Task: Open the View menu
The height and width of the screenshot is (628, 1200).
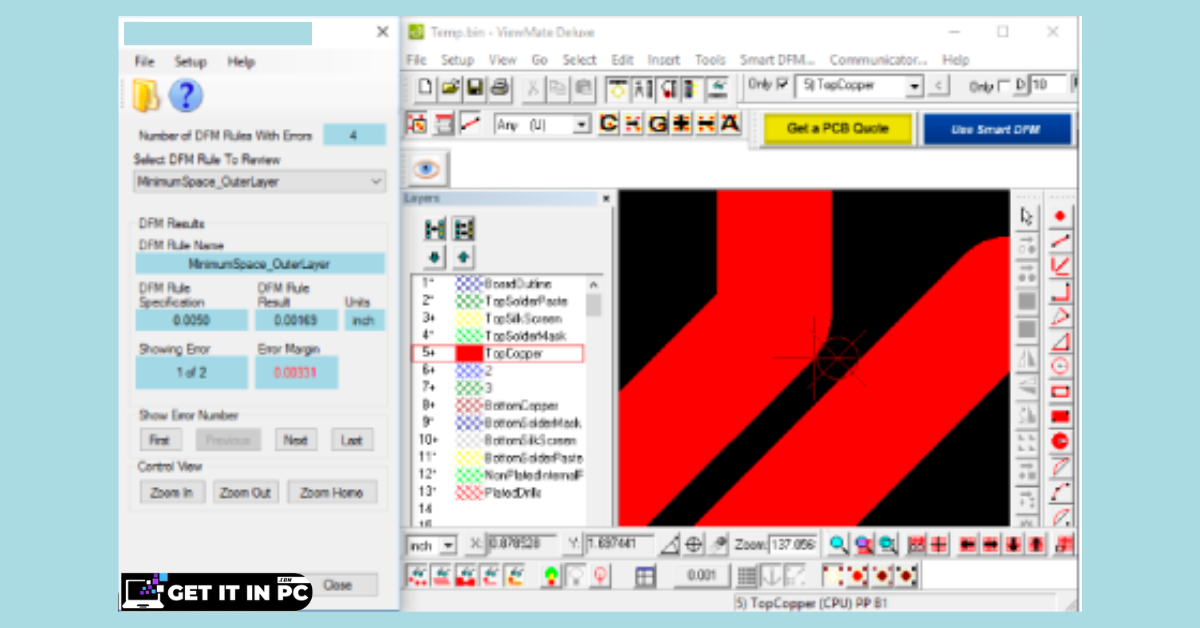Action: (x=502, y=60)
